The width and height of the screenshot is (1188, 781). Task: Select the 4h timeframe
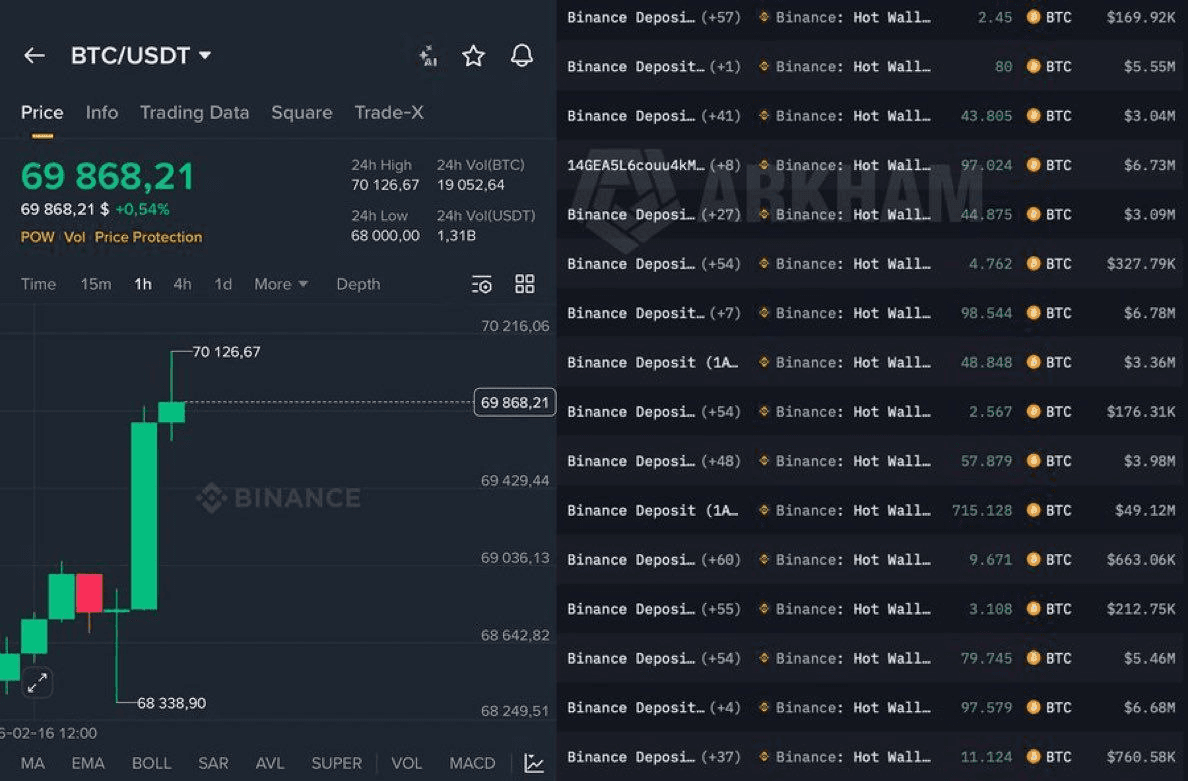[x=182, y=284]
